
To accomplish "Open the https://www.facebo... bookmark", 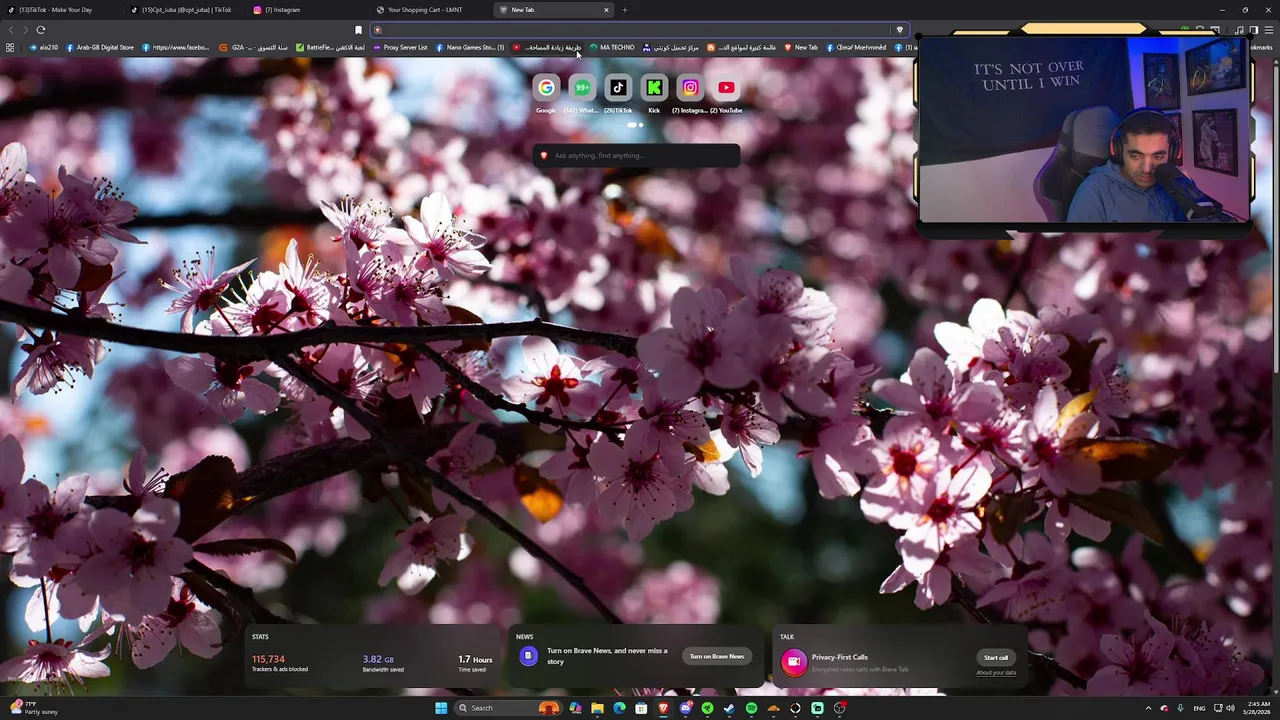I will [x=176, y=47].
